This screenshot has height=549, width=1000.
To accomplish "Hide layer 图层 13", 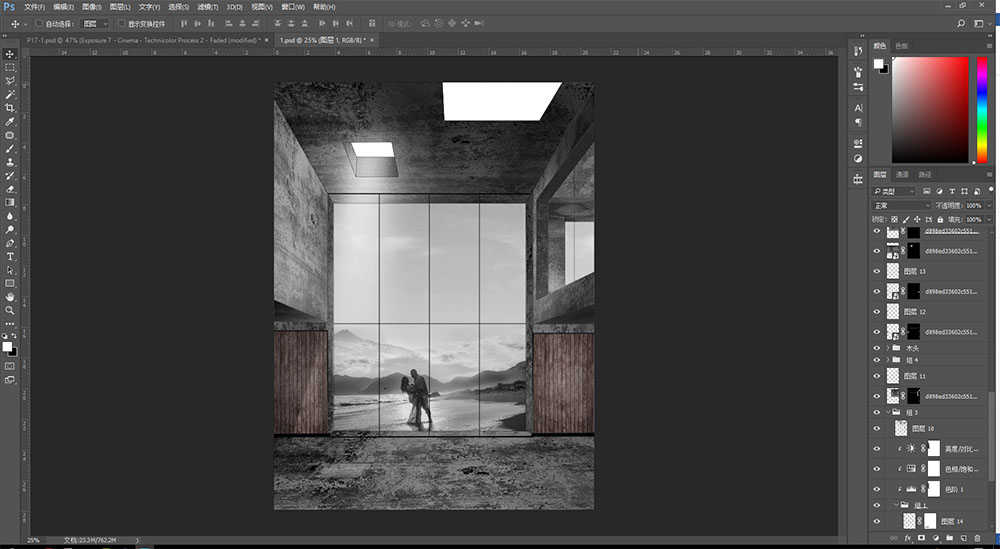I will [876, 271].
